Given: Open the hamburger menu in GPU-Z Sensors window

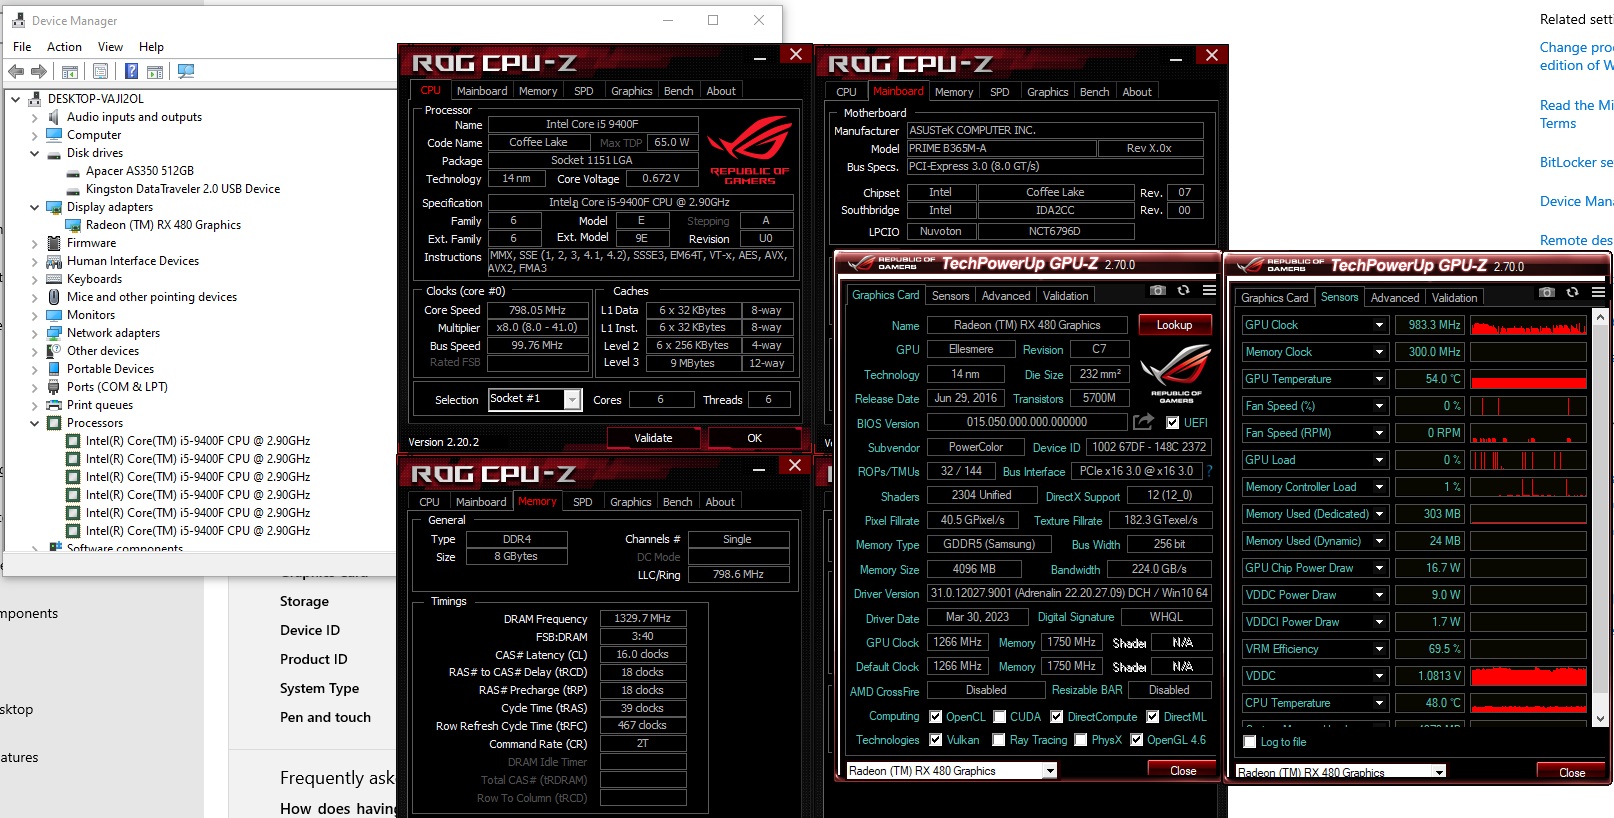Looking at the screenshot, I should point(1598,292).
